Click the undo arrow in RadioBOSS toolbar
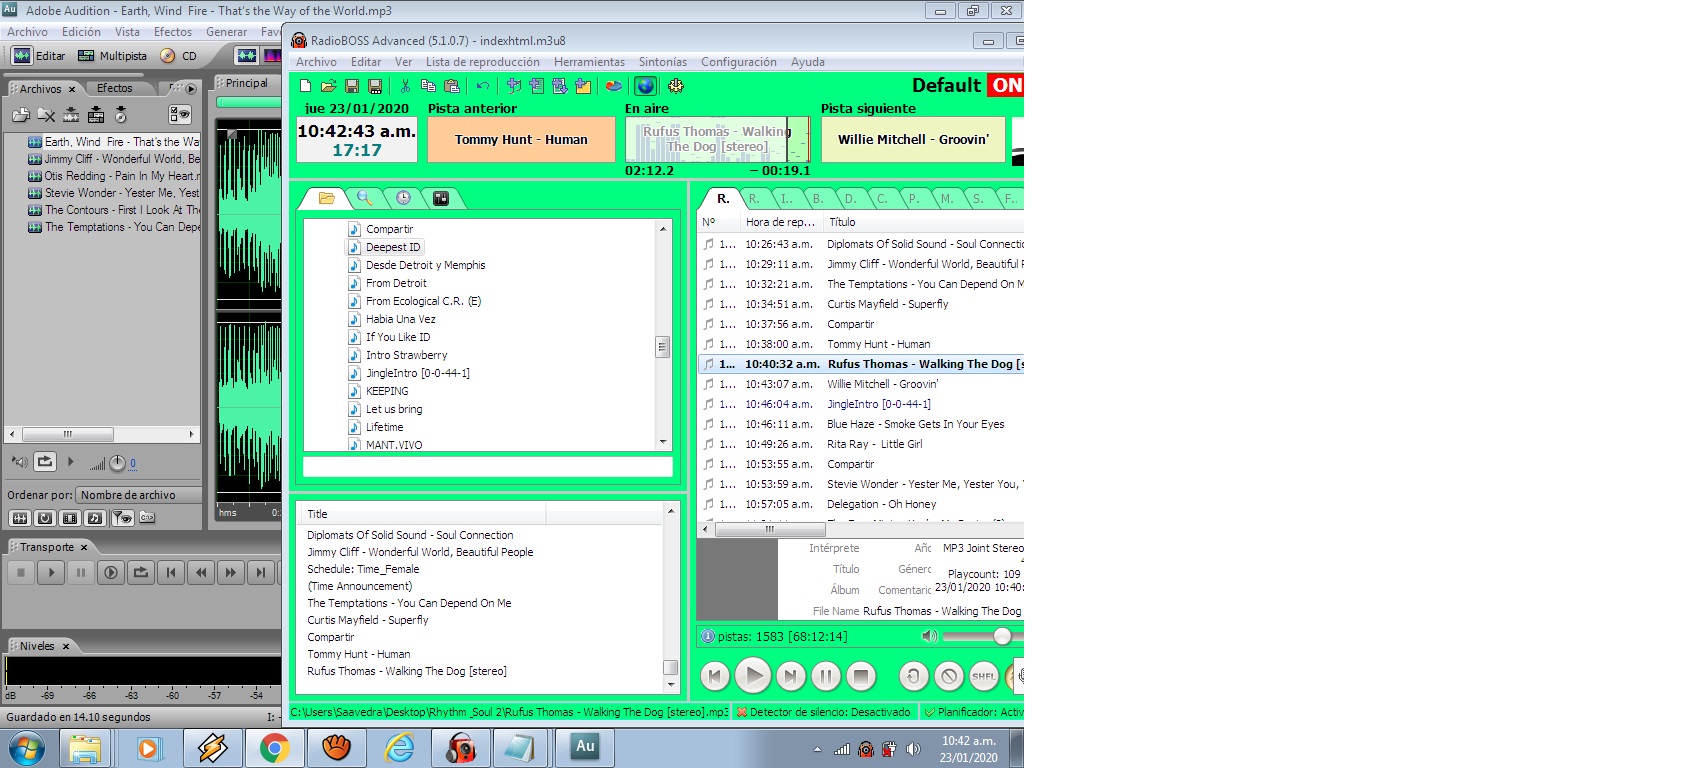1701x768 pixels. pyautogui.click(x=483, y=86)
